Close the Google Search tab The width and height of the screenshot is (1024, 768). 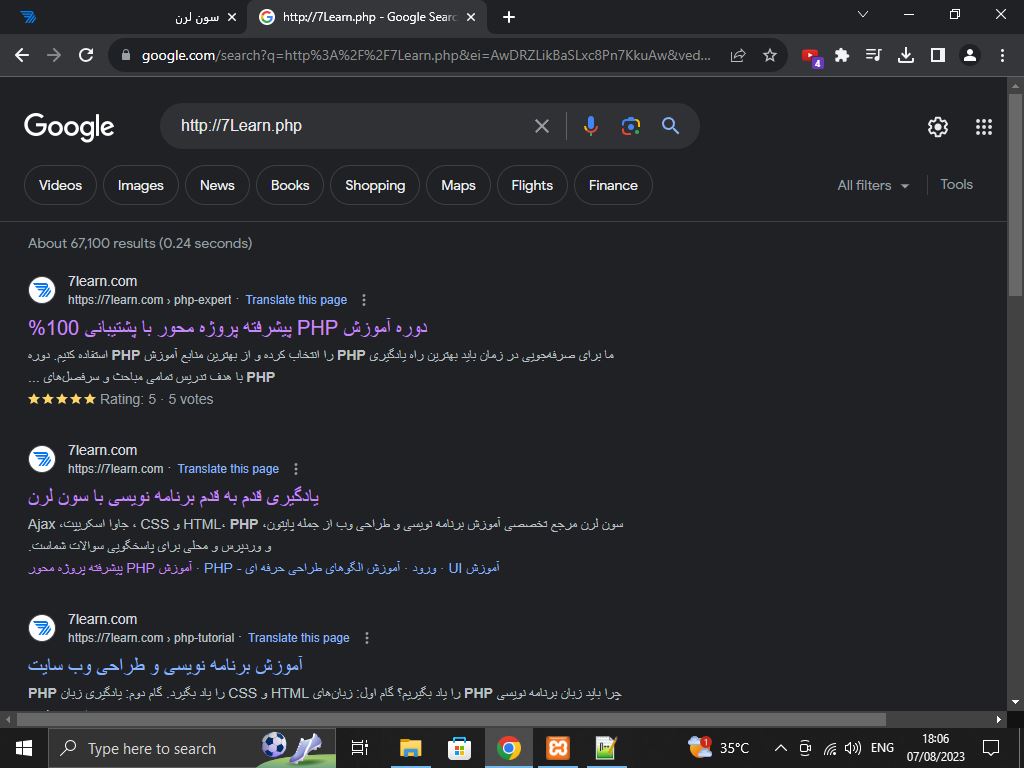click(471, 18)
